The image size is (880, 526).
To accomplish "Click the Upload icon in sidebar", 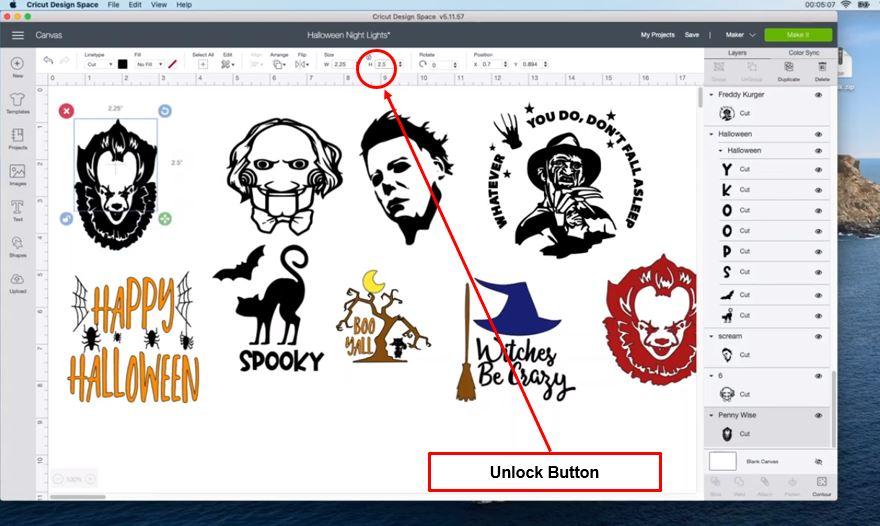I will pyautogui.click(x=17, y=279).
